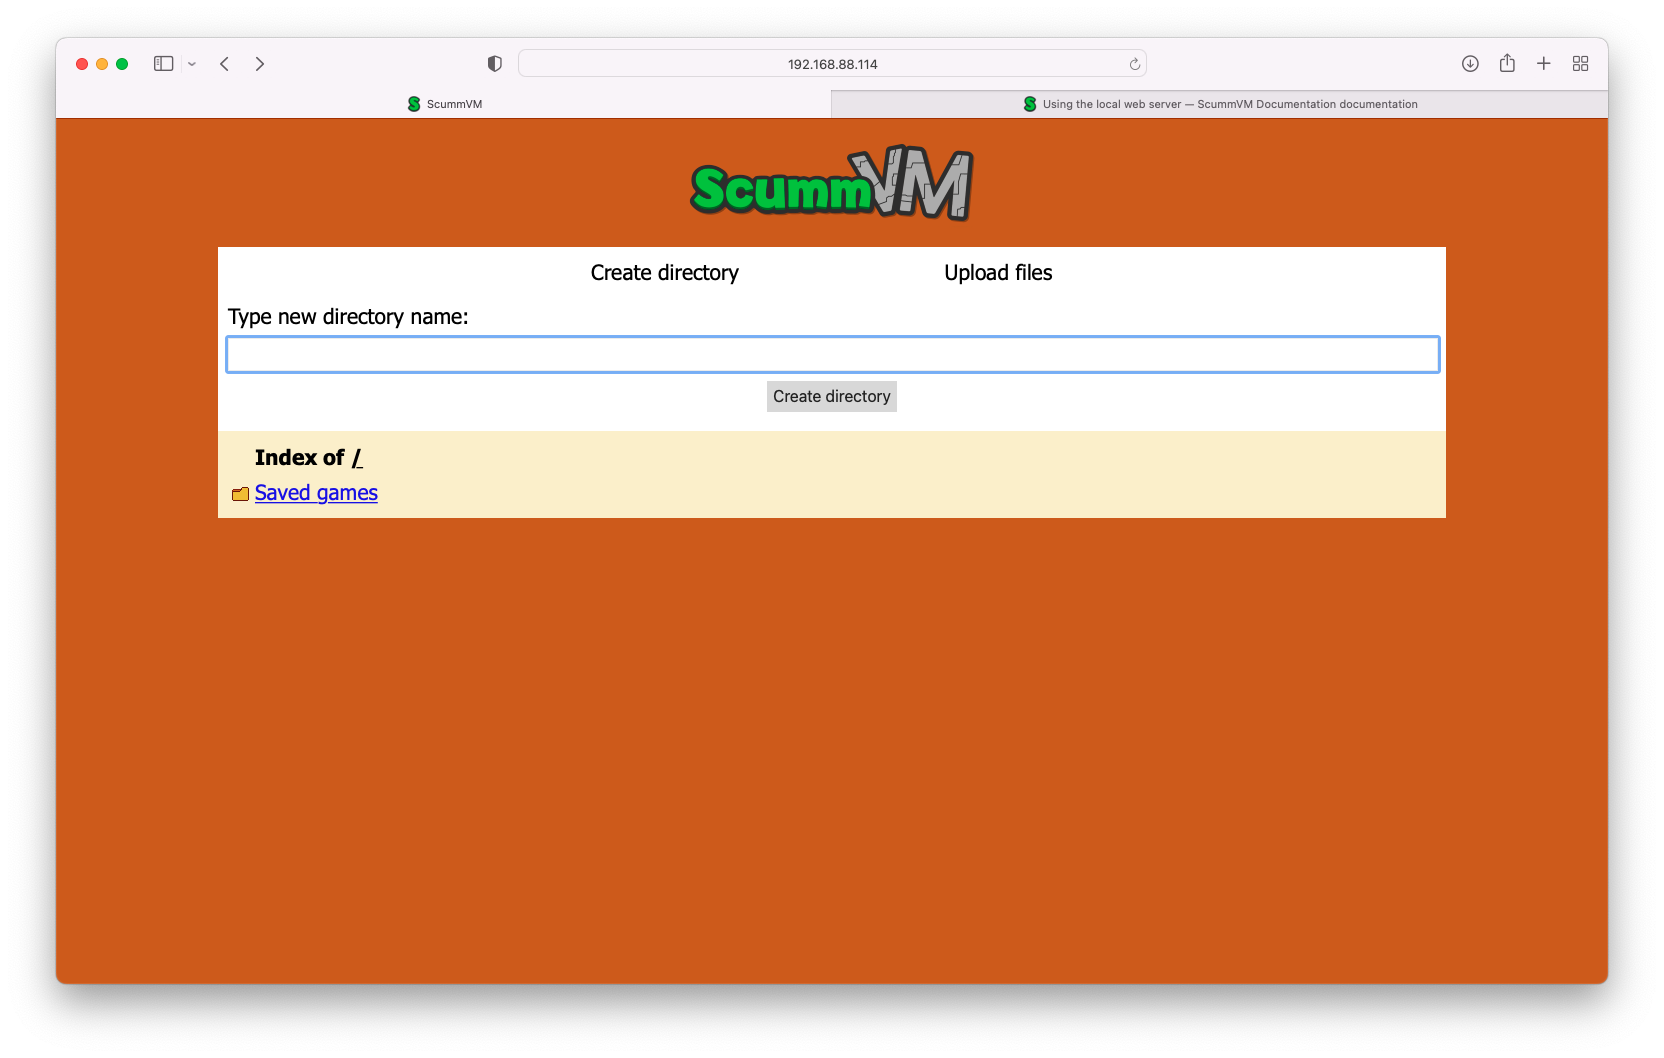Open the root slash path link
This screenshot has height=1058, width=1664.
357,458
